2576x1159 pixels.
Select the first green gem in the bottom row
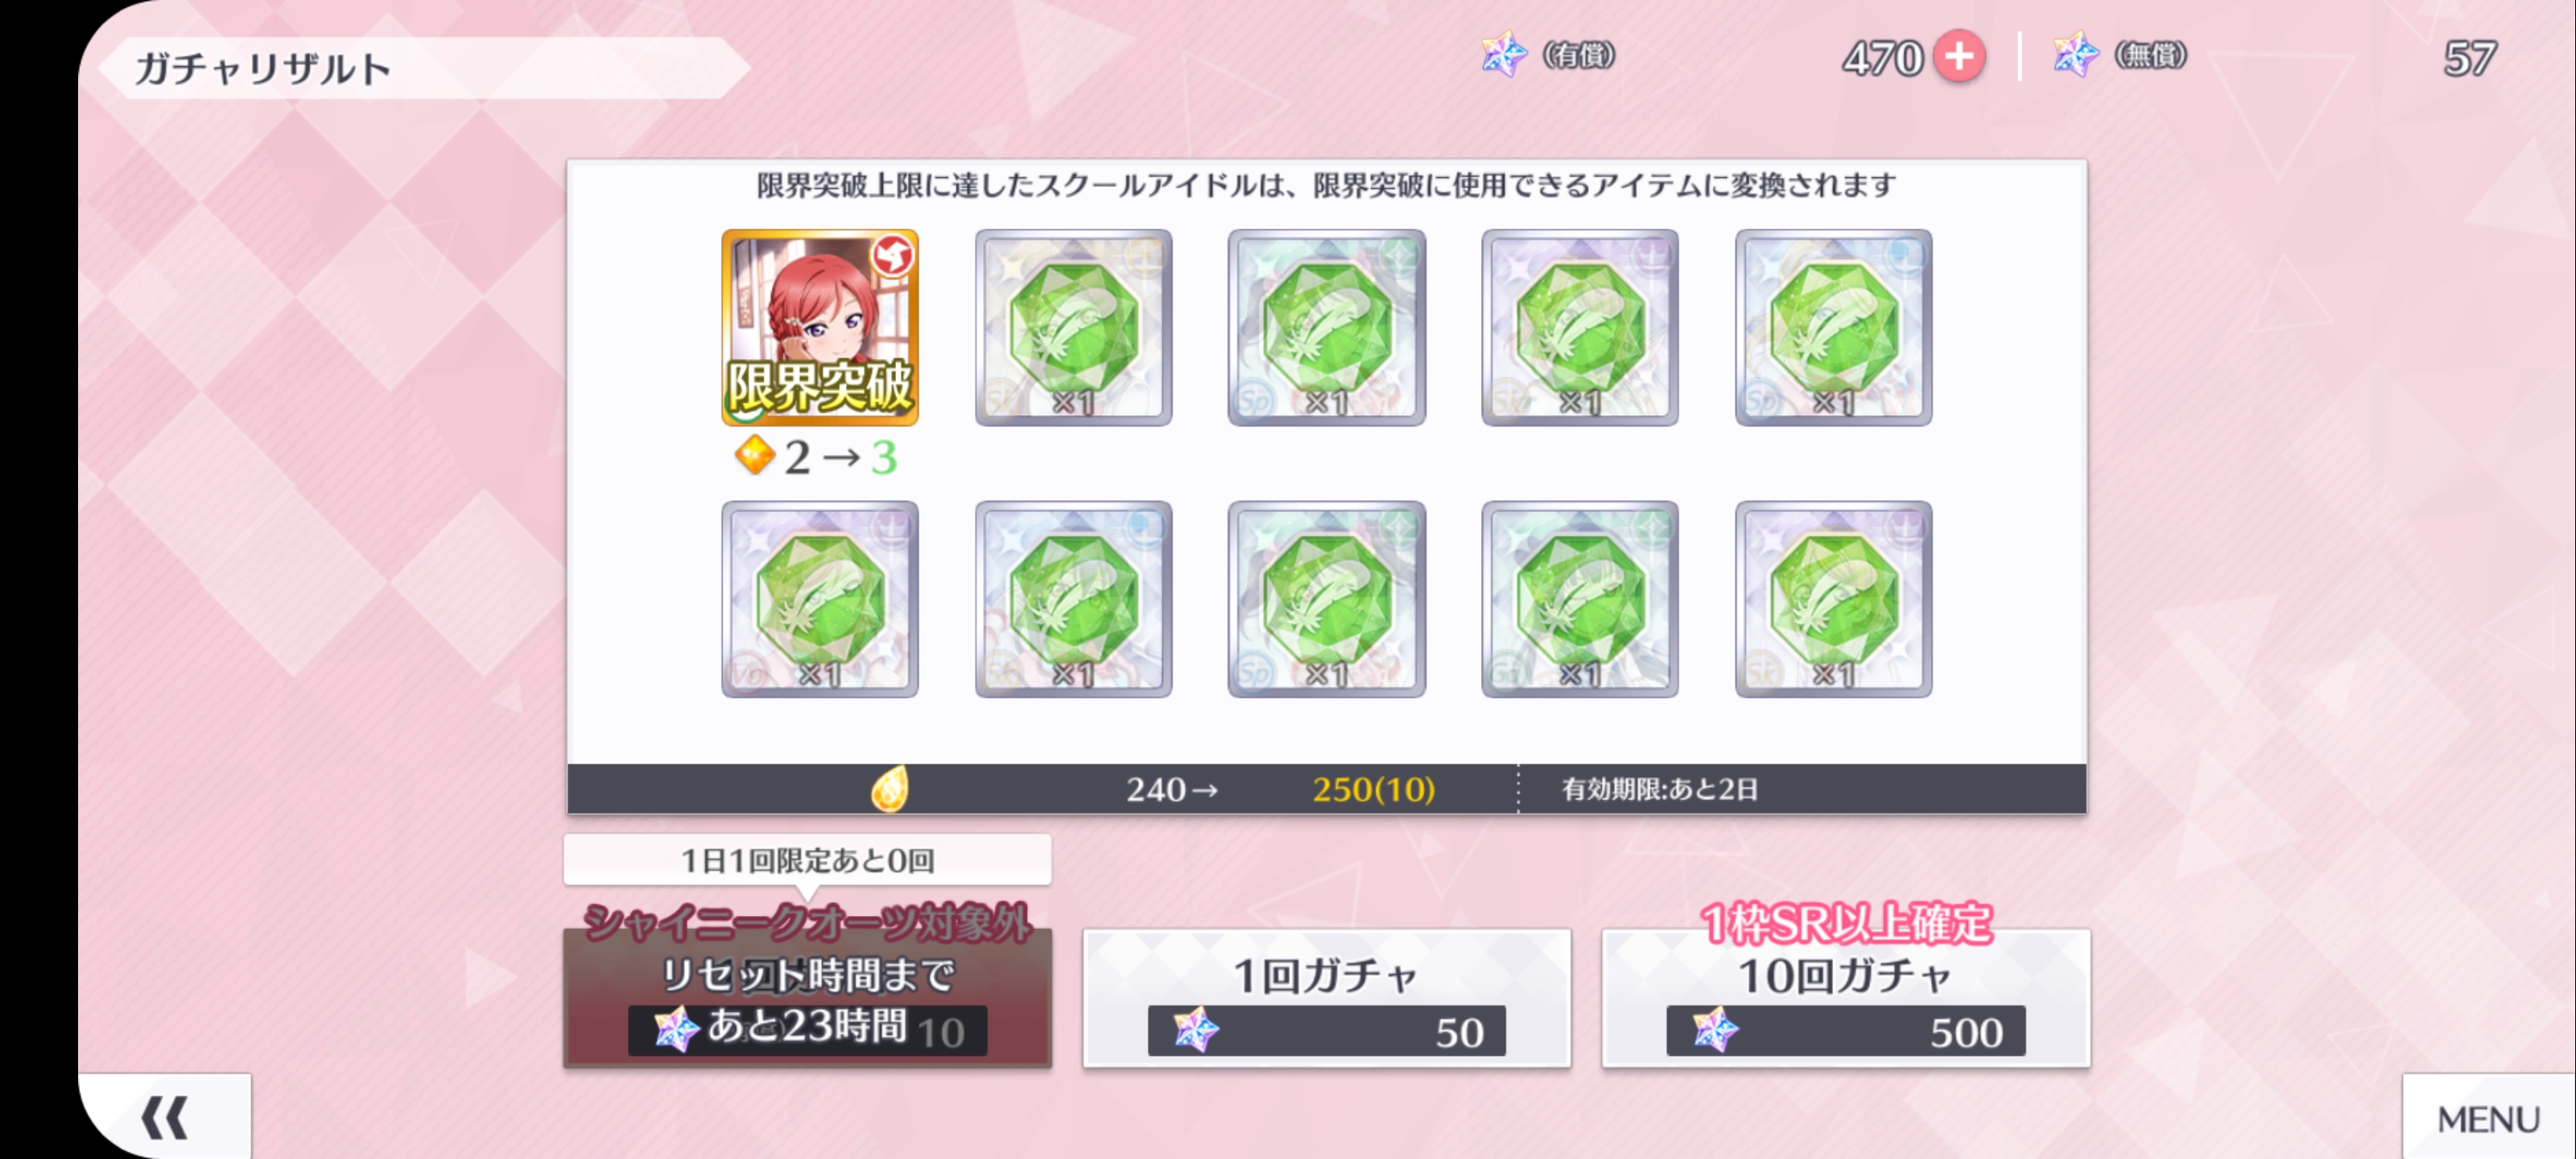coord(820,599)
